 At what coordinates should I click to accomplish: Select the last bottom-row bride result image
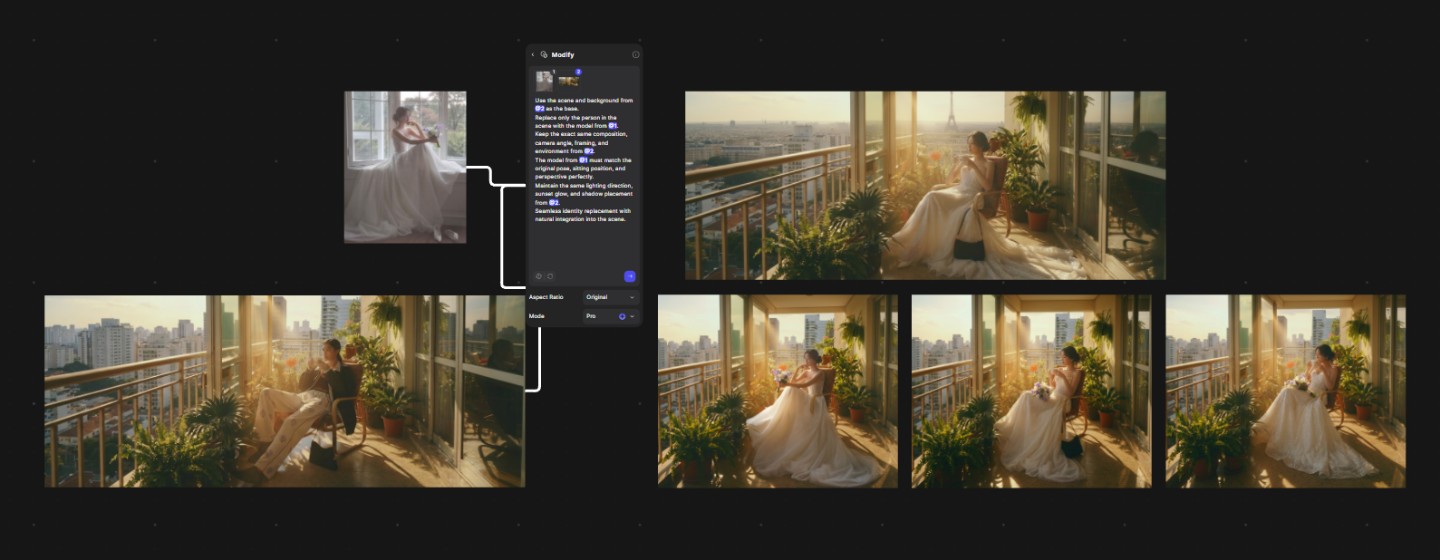1286,391
